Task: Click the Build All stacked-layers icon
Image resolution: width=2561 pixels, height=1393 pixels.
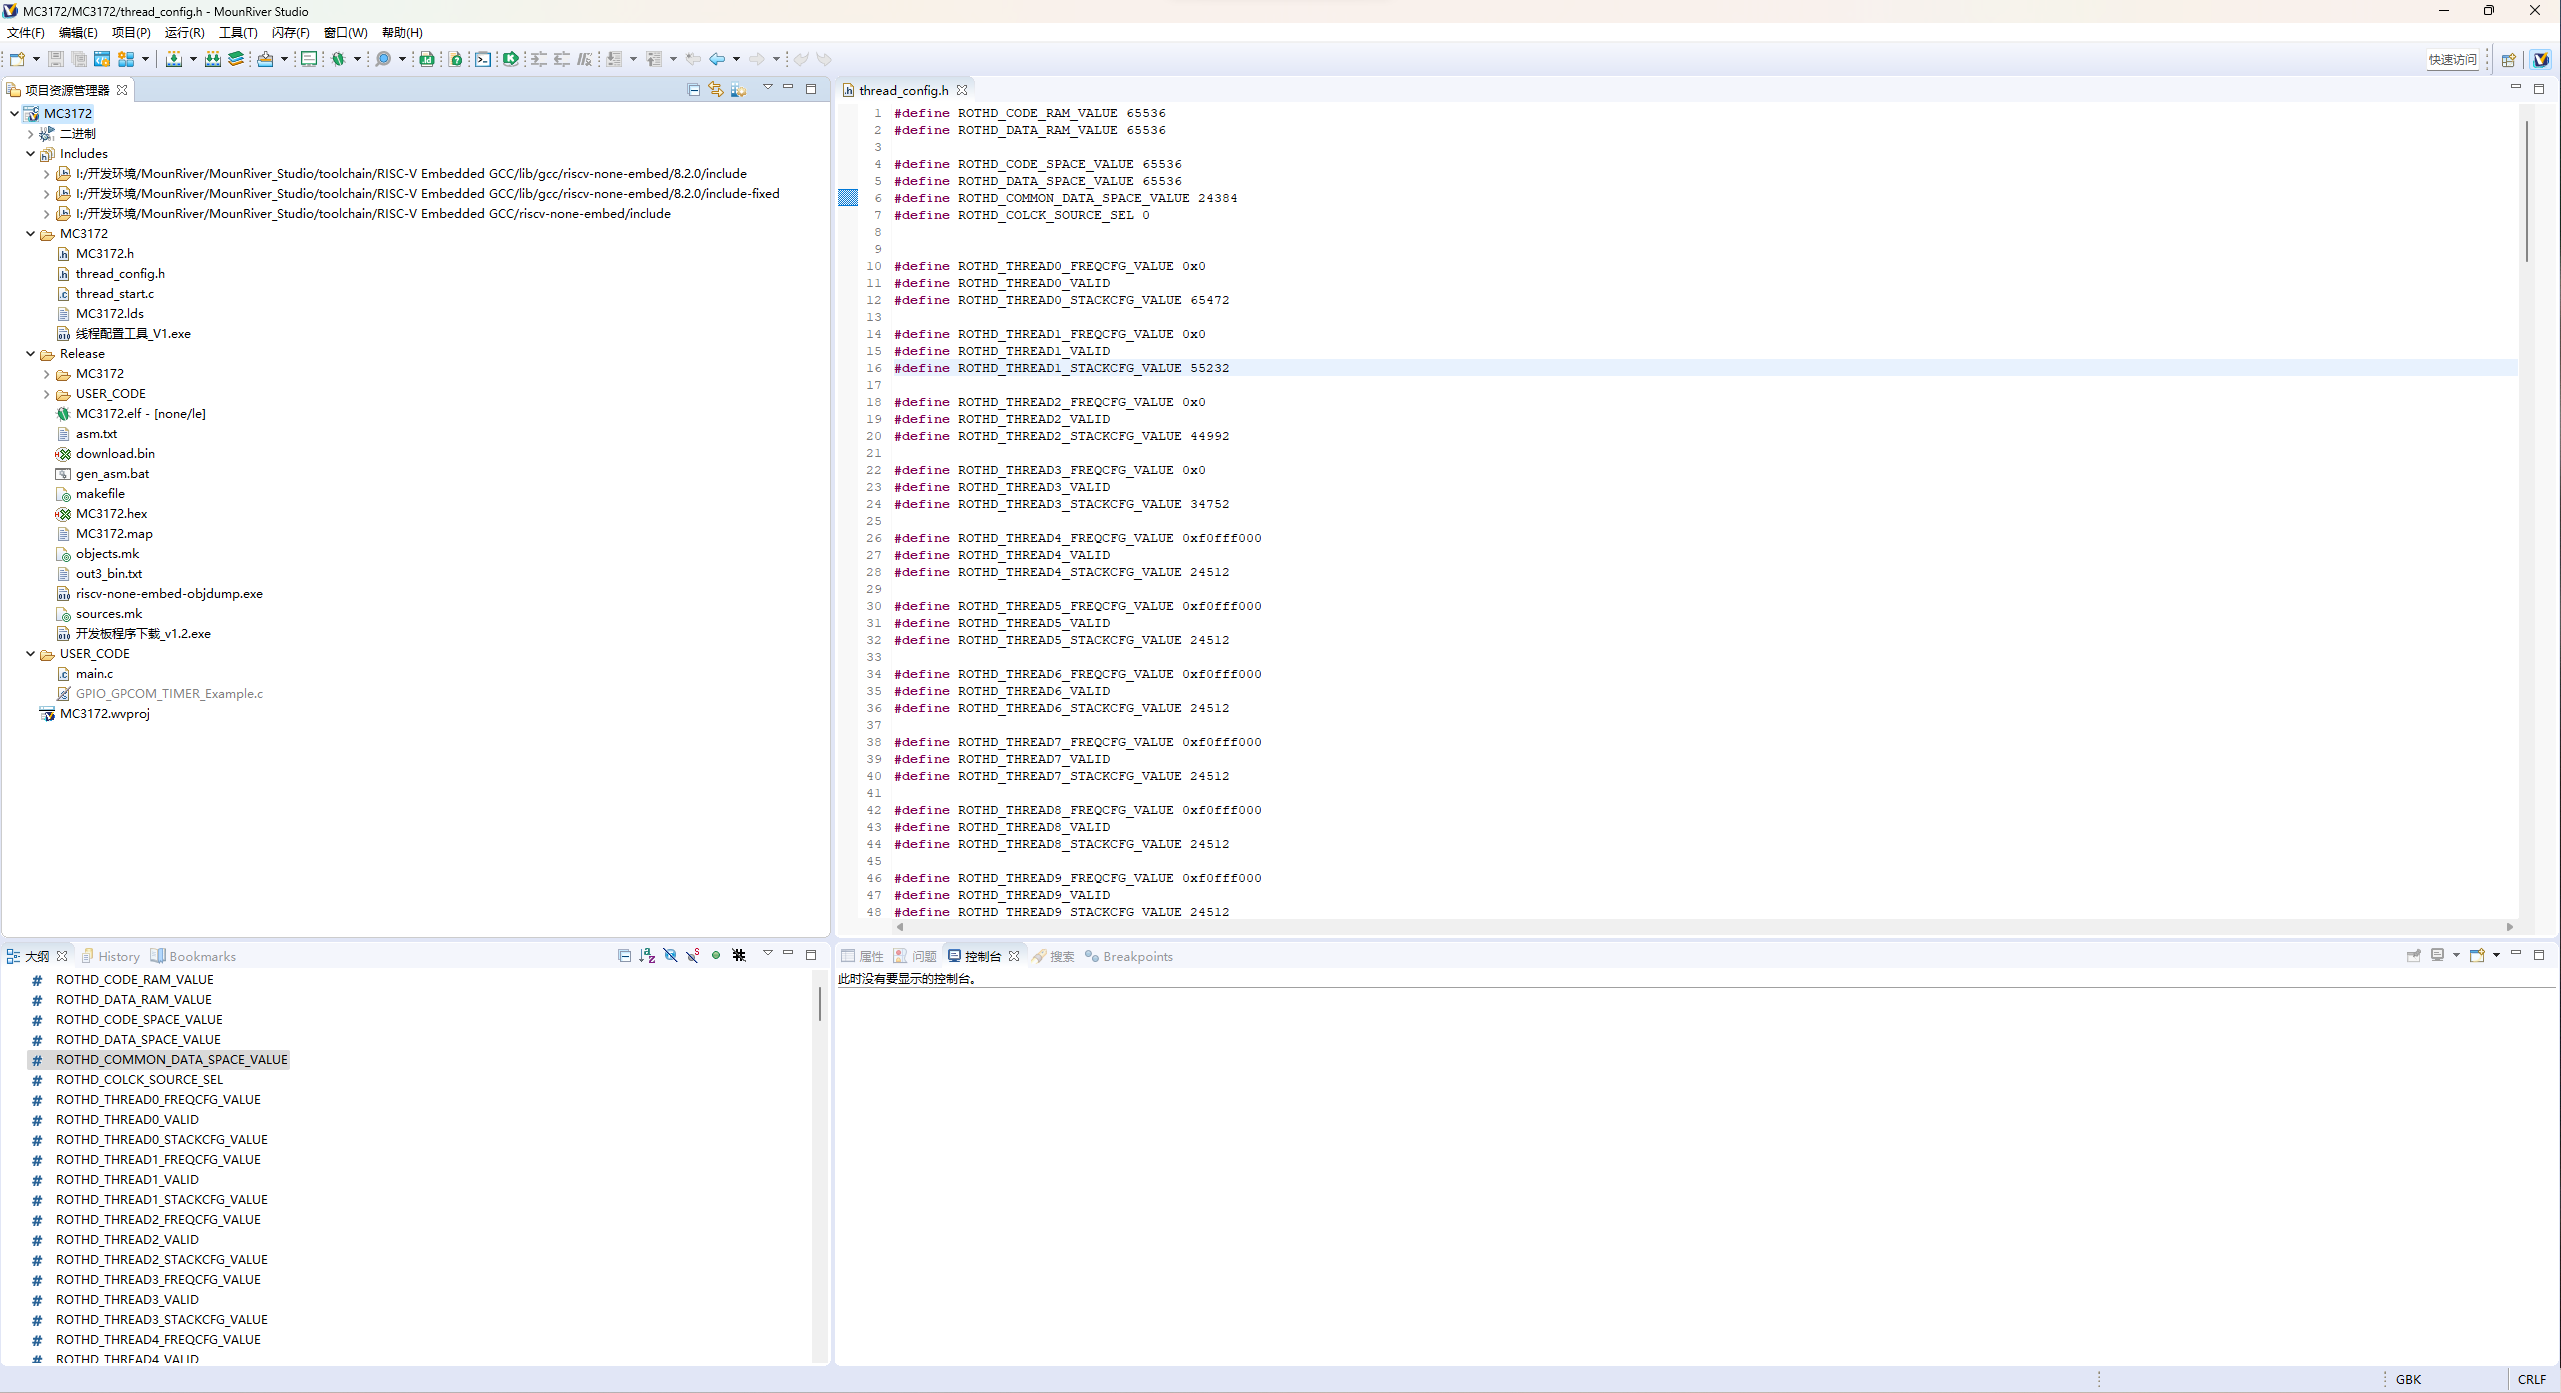Action: point(236,59)
